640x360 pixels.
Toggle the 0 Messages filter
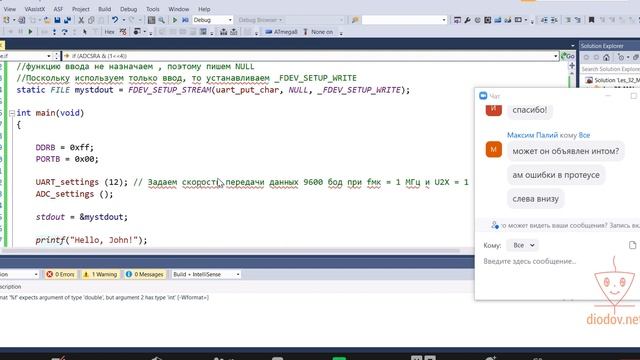[145, 274]
